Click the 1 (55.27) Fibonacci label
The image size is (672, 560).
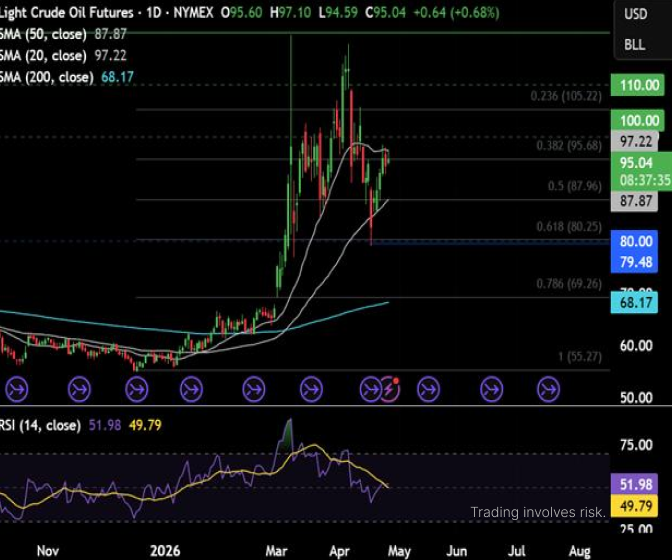[x=580, y=356]
